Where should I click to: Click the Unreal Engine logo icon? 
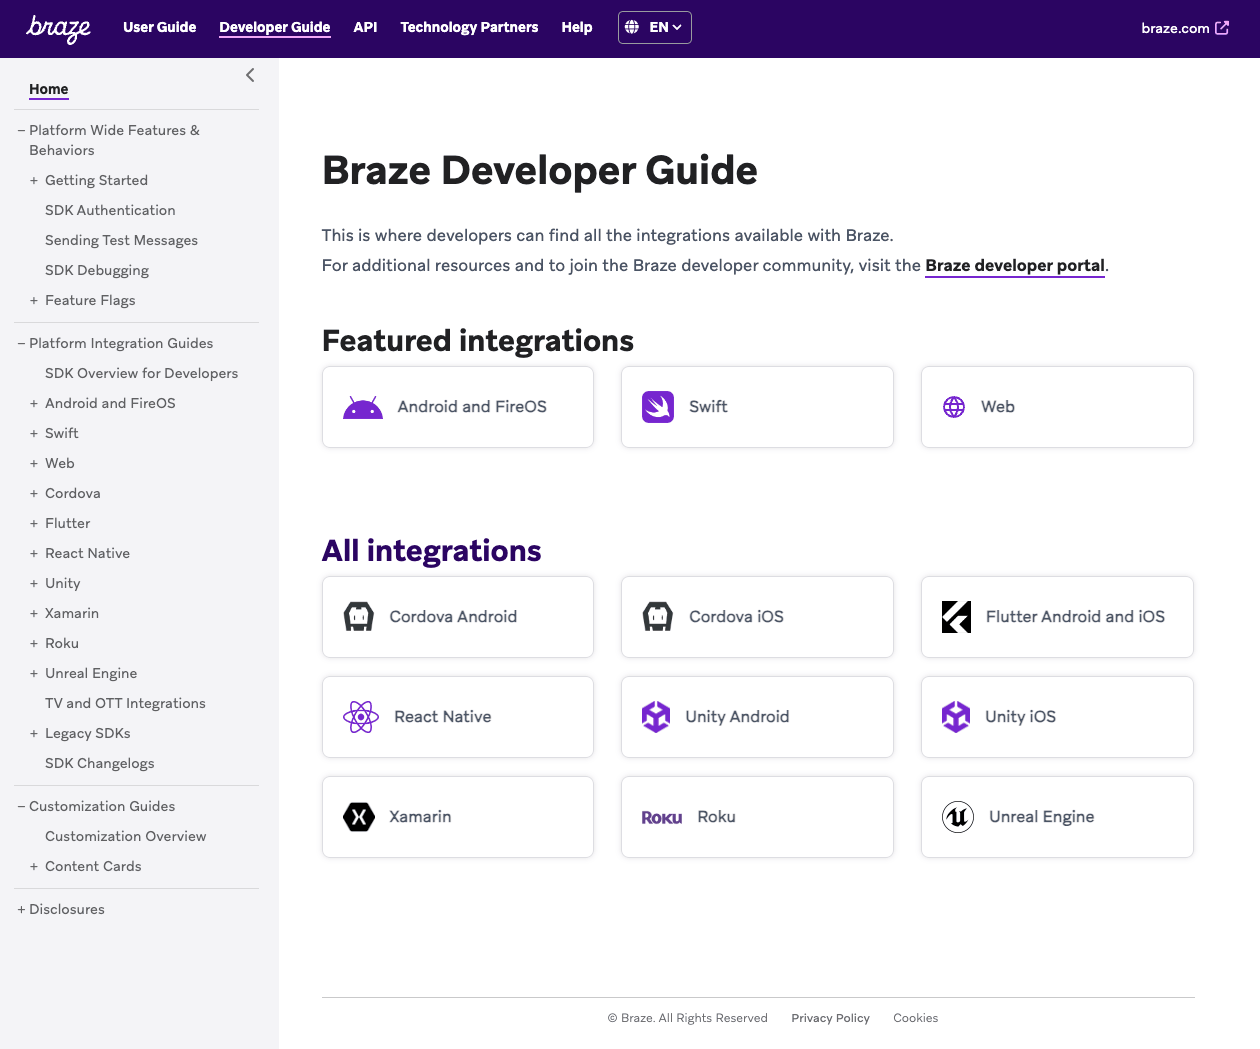tap(958, 817)
